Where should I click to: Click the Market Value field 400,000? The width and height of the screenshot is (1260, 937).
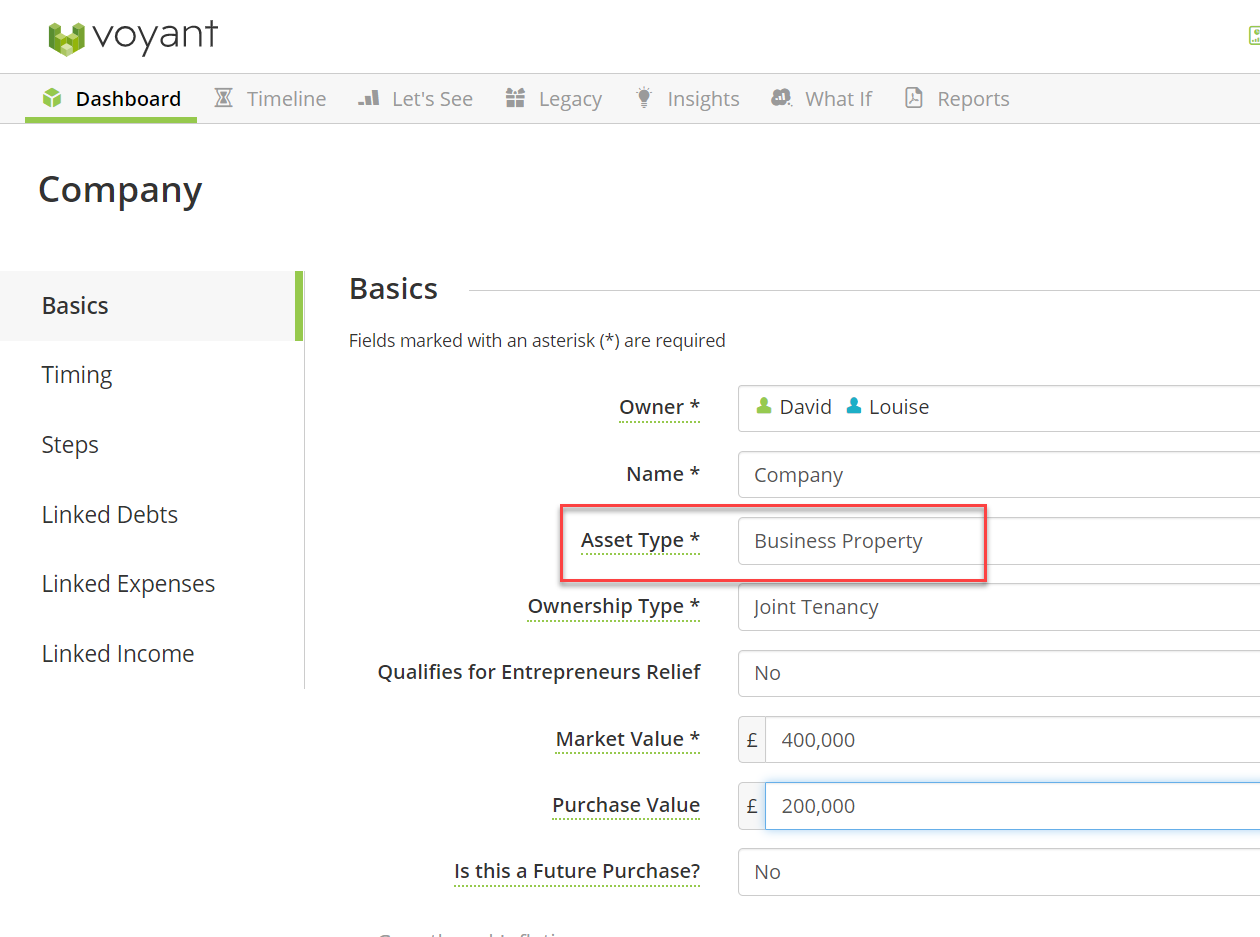point(1012,740)
